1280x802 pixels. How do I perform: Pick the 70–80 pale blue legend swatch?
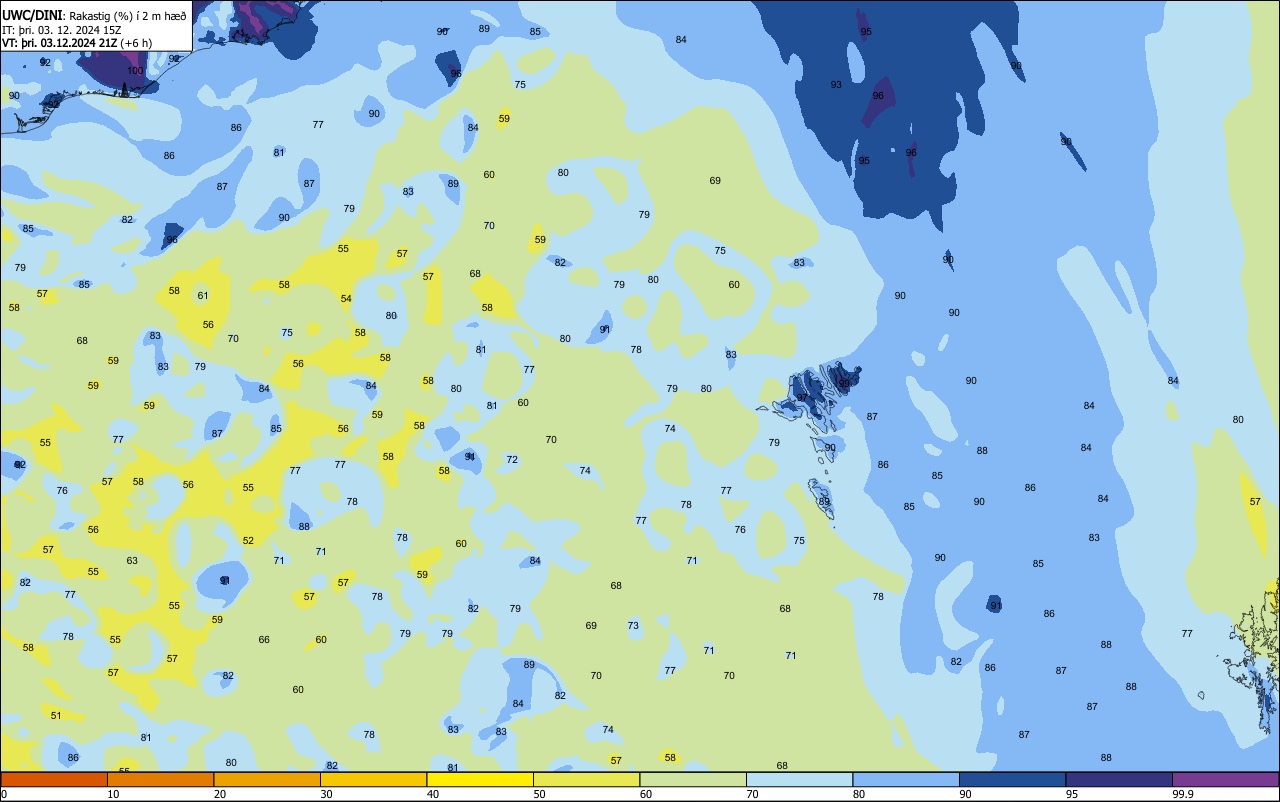[799, 779]
